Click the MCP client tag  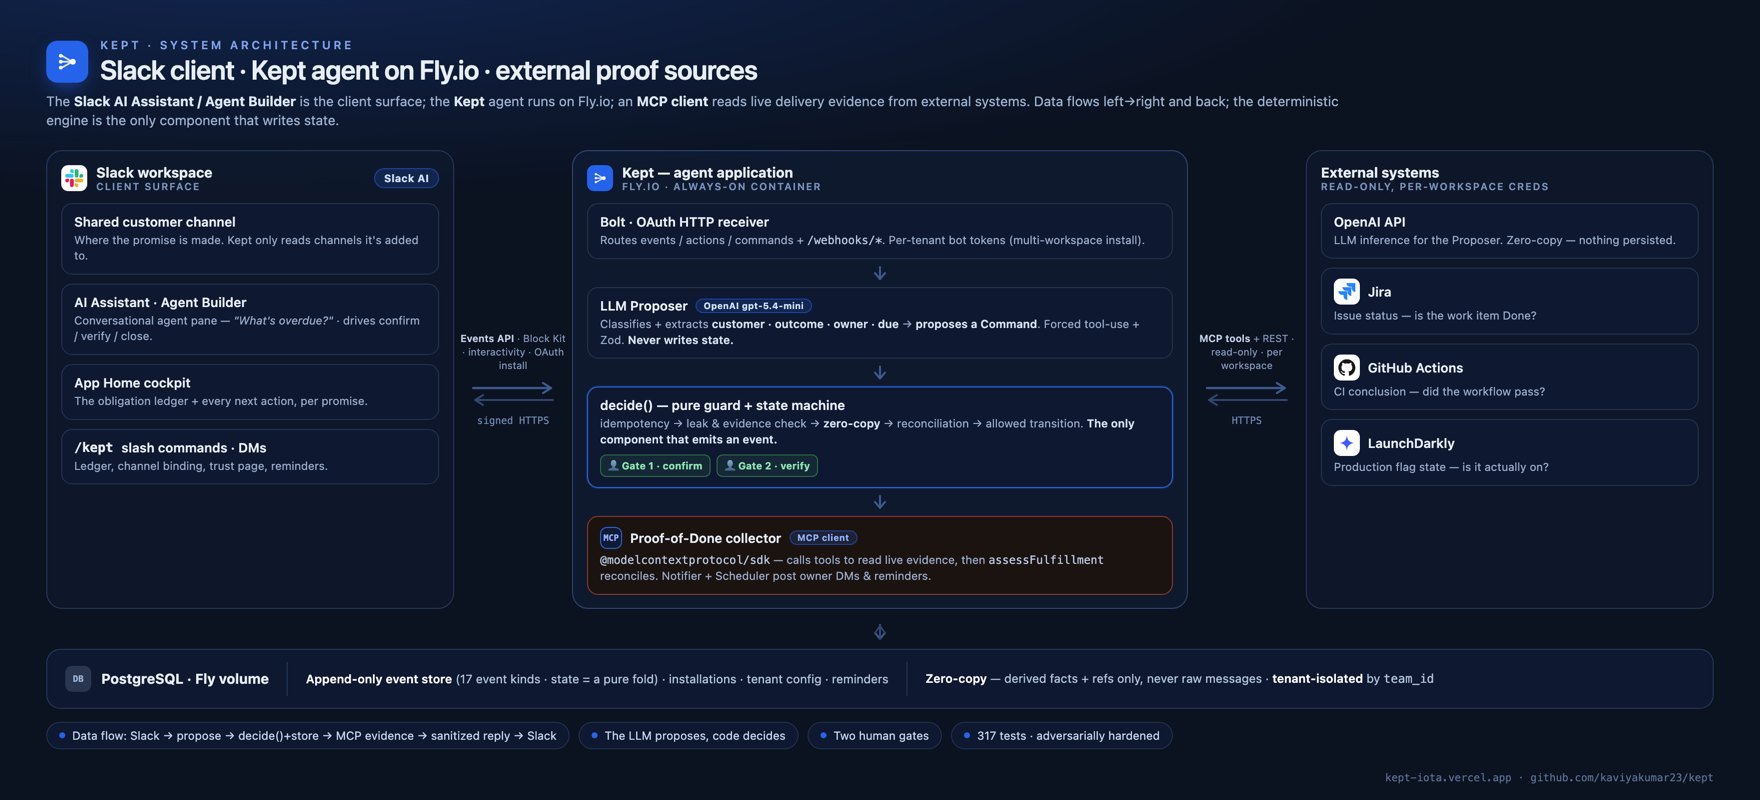(x=823, y=538)
